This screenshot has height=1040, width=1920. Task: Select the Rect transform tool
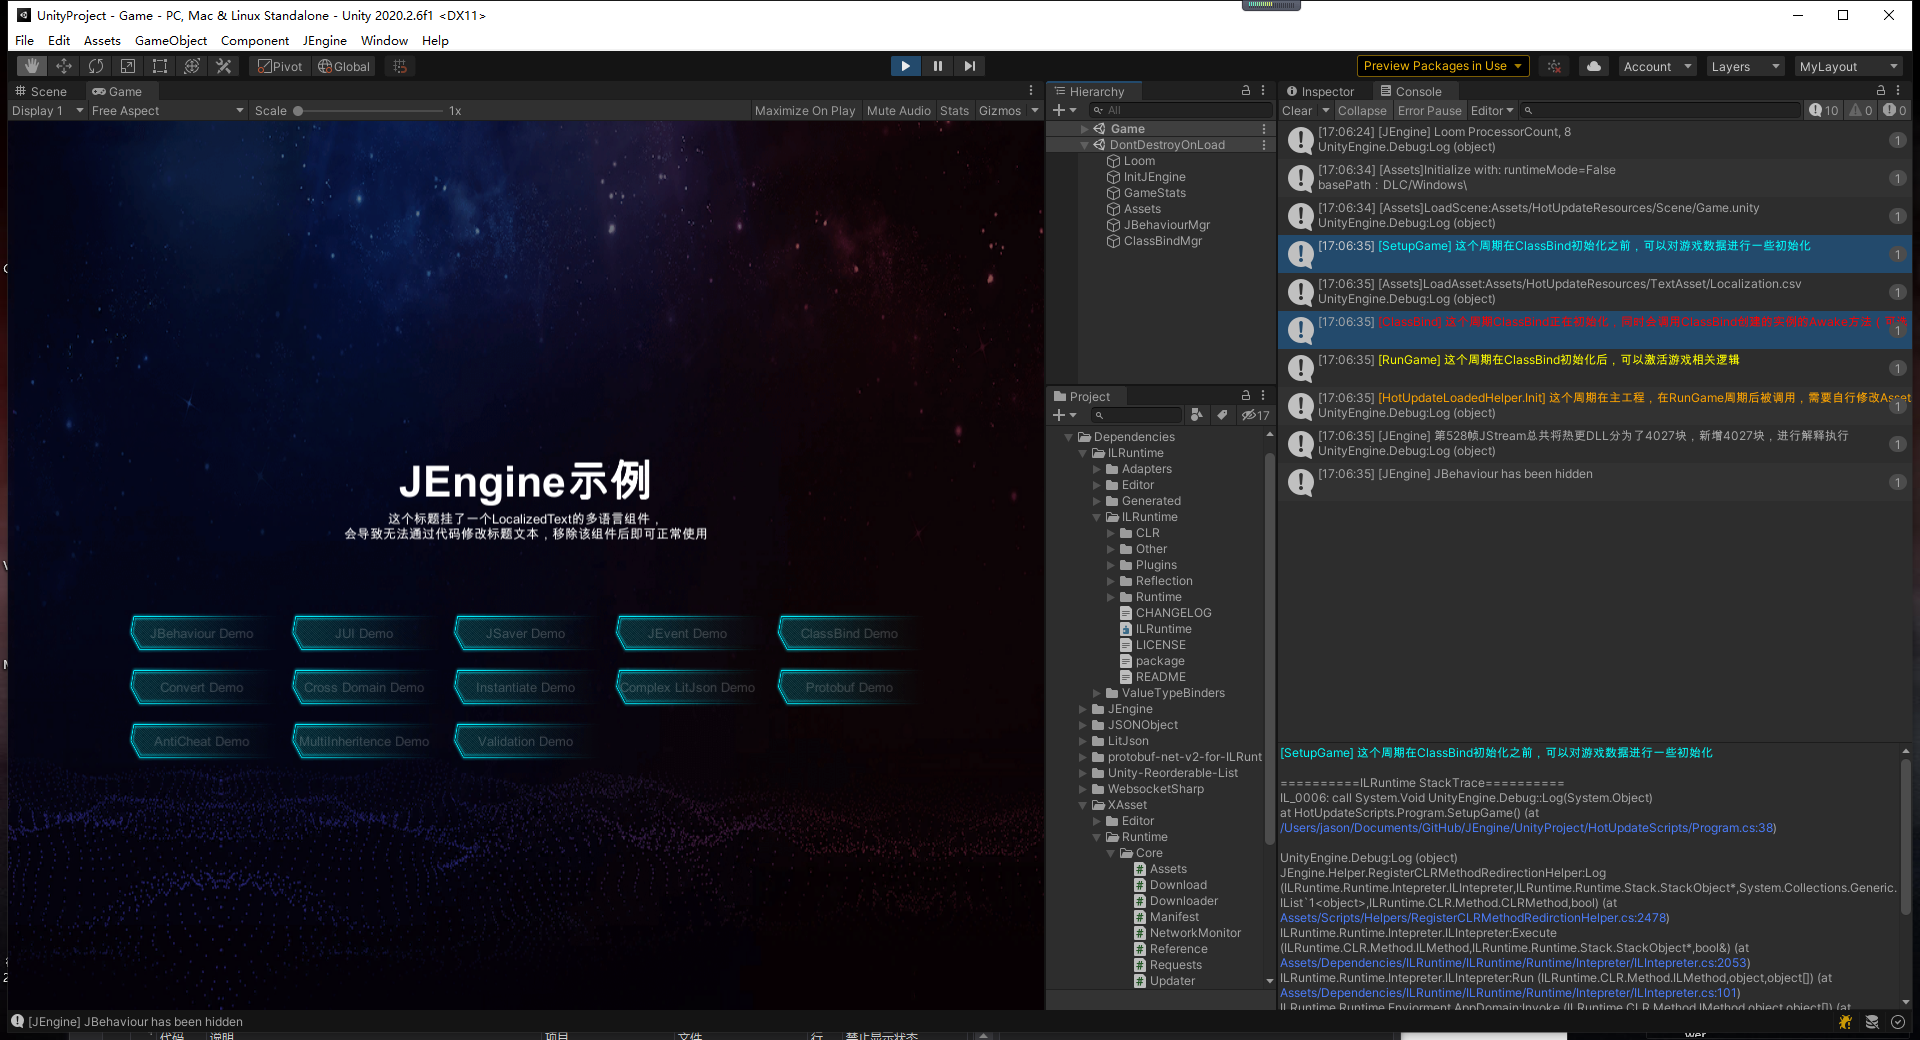pyautogui.click(x=160, y=65)
